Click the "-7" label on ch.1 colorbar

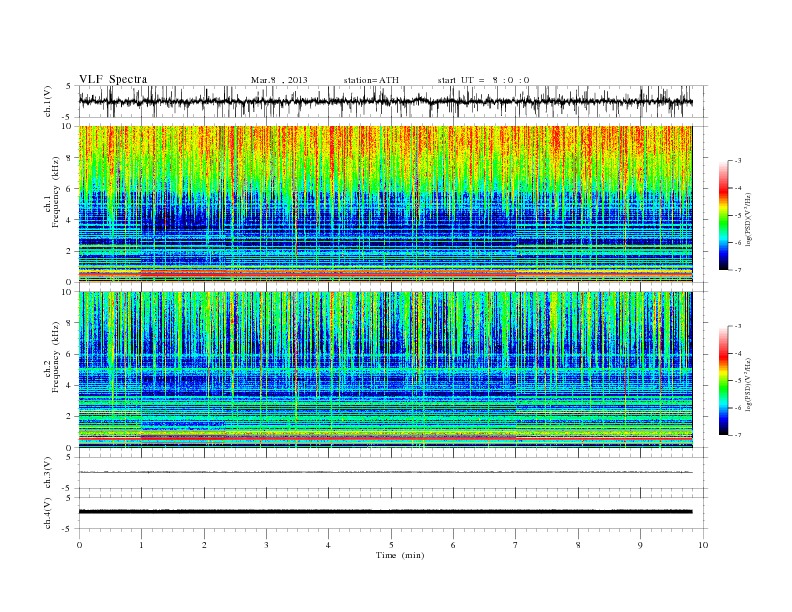(738, 270)
